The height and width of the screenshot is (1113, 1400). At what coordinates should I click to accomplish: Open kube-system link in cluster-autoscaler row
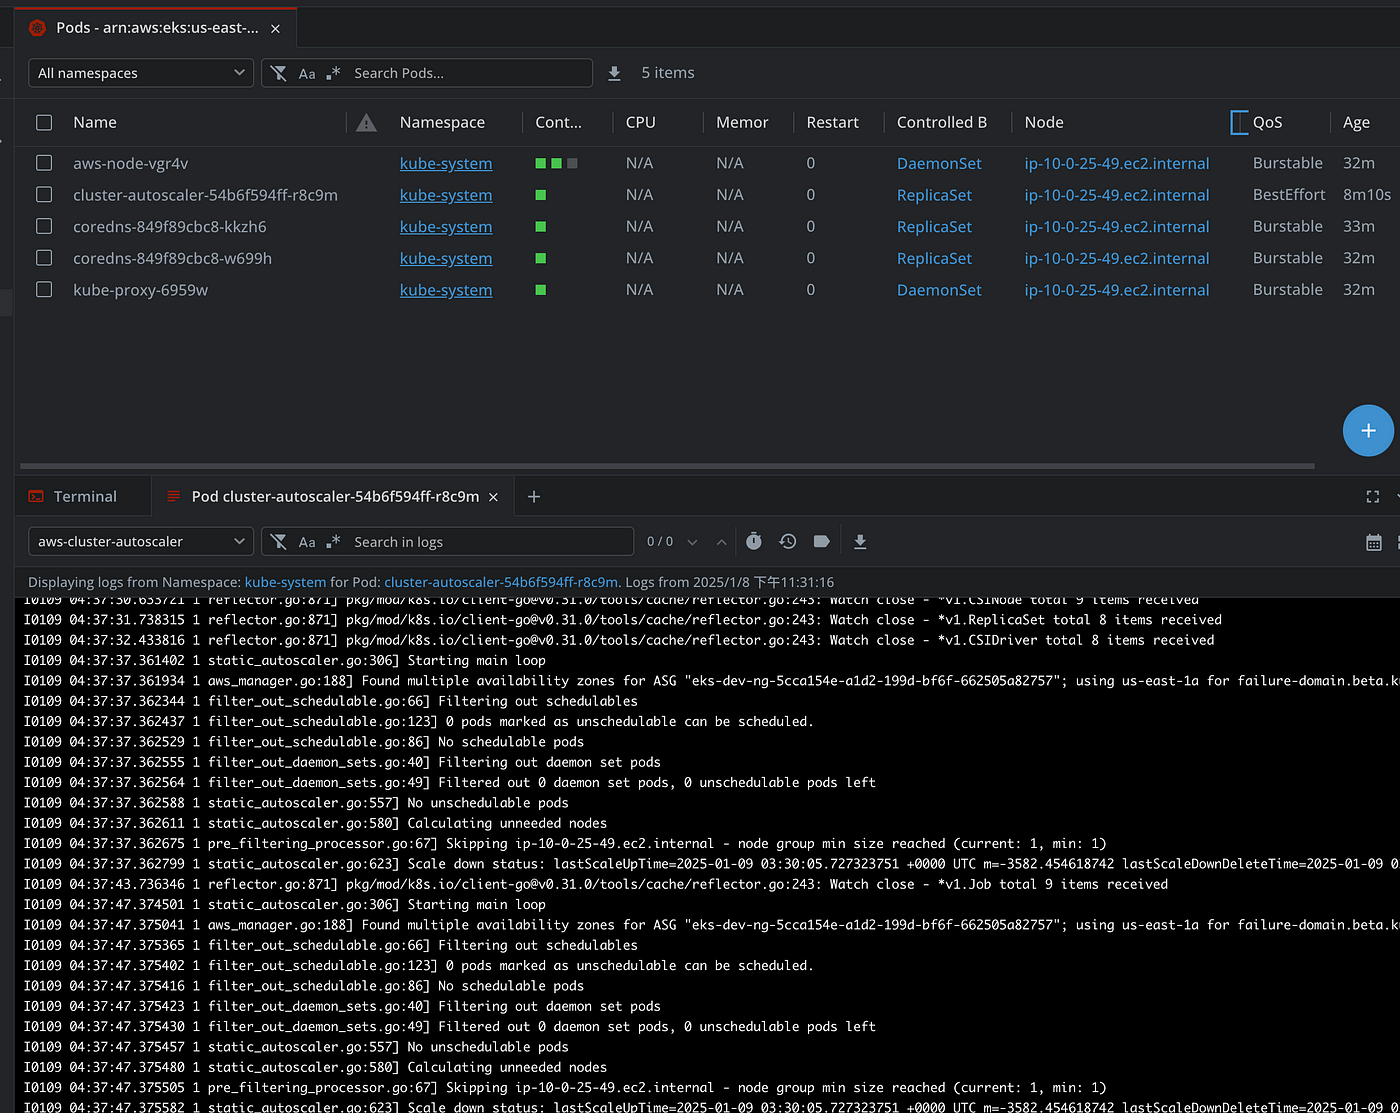446,195
